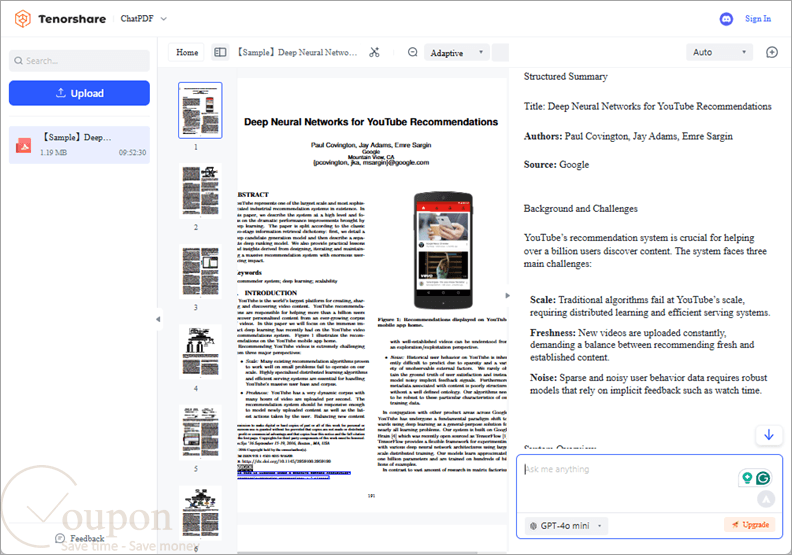Select page 4 thumbnail
Viewport: 792px width, 555px height.
[x=200, y=352]
